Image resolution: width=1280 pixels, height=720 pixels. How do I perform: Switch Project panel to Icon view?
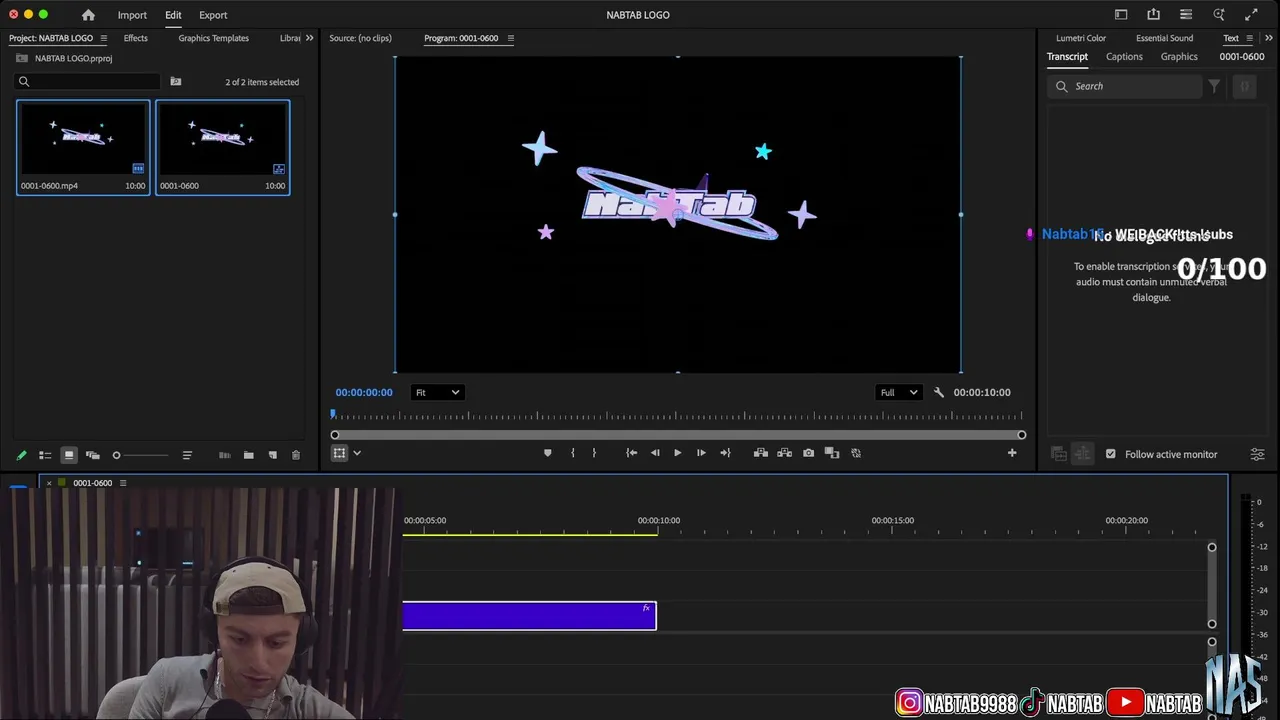(x=69, y=455)
